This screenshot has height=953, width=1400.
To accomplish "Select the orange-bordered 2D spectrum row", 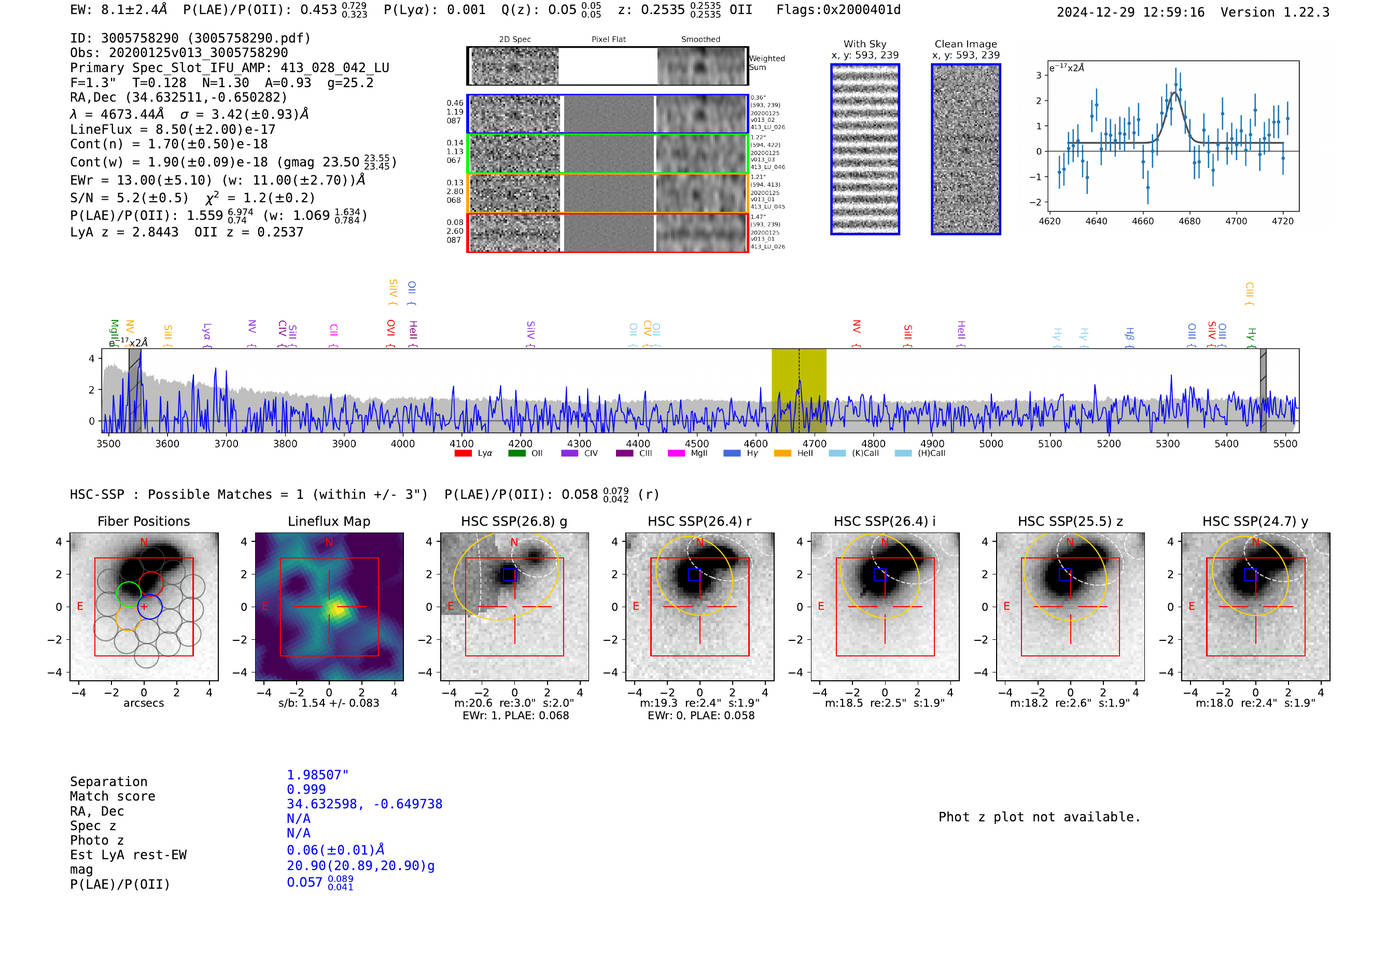I will pyautogui.click(x=607, y=193).
